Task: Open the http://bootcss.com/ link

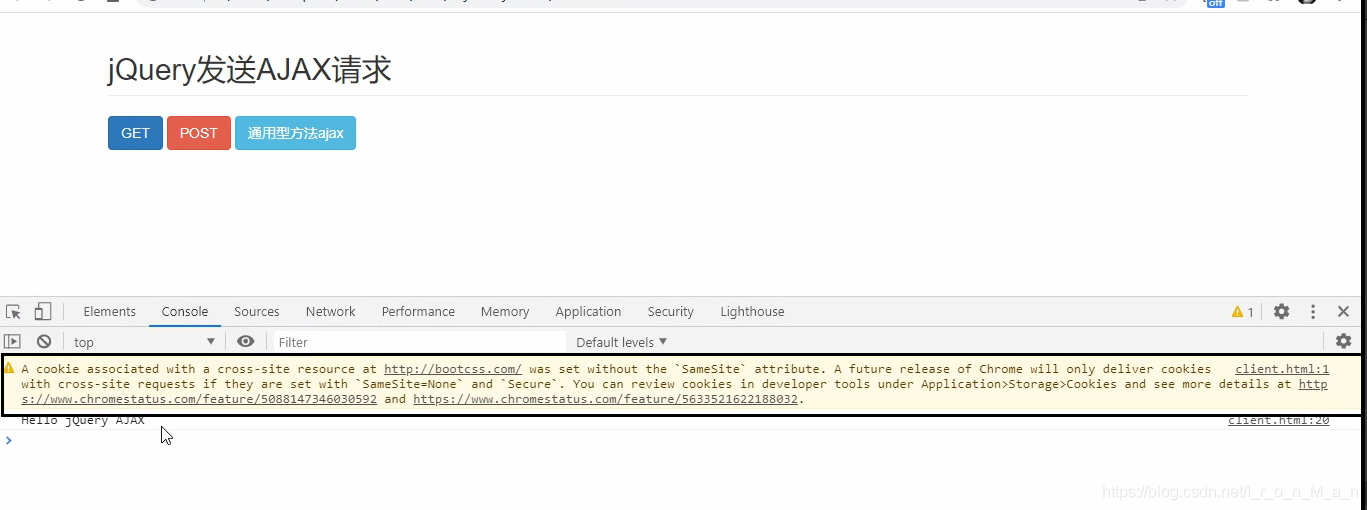Action: 453,369
